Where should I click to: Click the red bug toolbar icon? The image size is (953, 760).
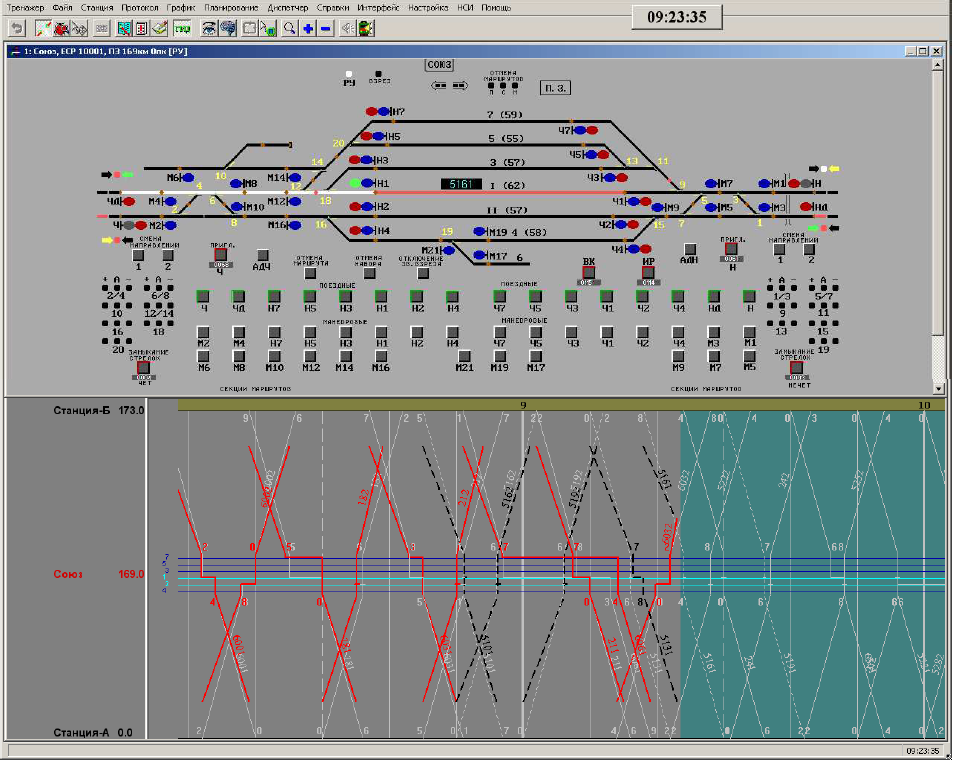coord(61,28)
